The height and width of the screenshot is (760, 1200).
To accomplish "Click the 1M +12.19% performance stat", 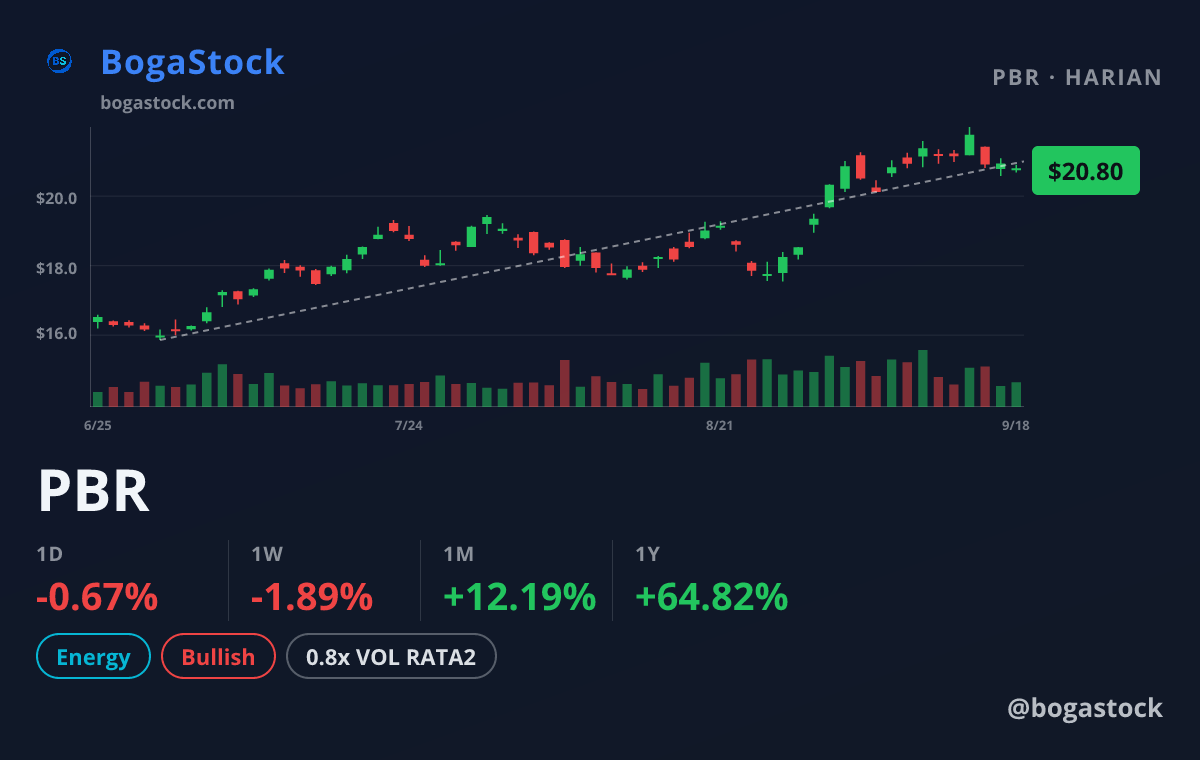I will (x=519, y=581).
